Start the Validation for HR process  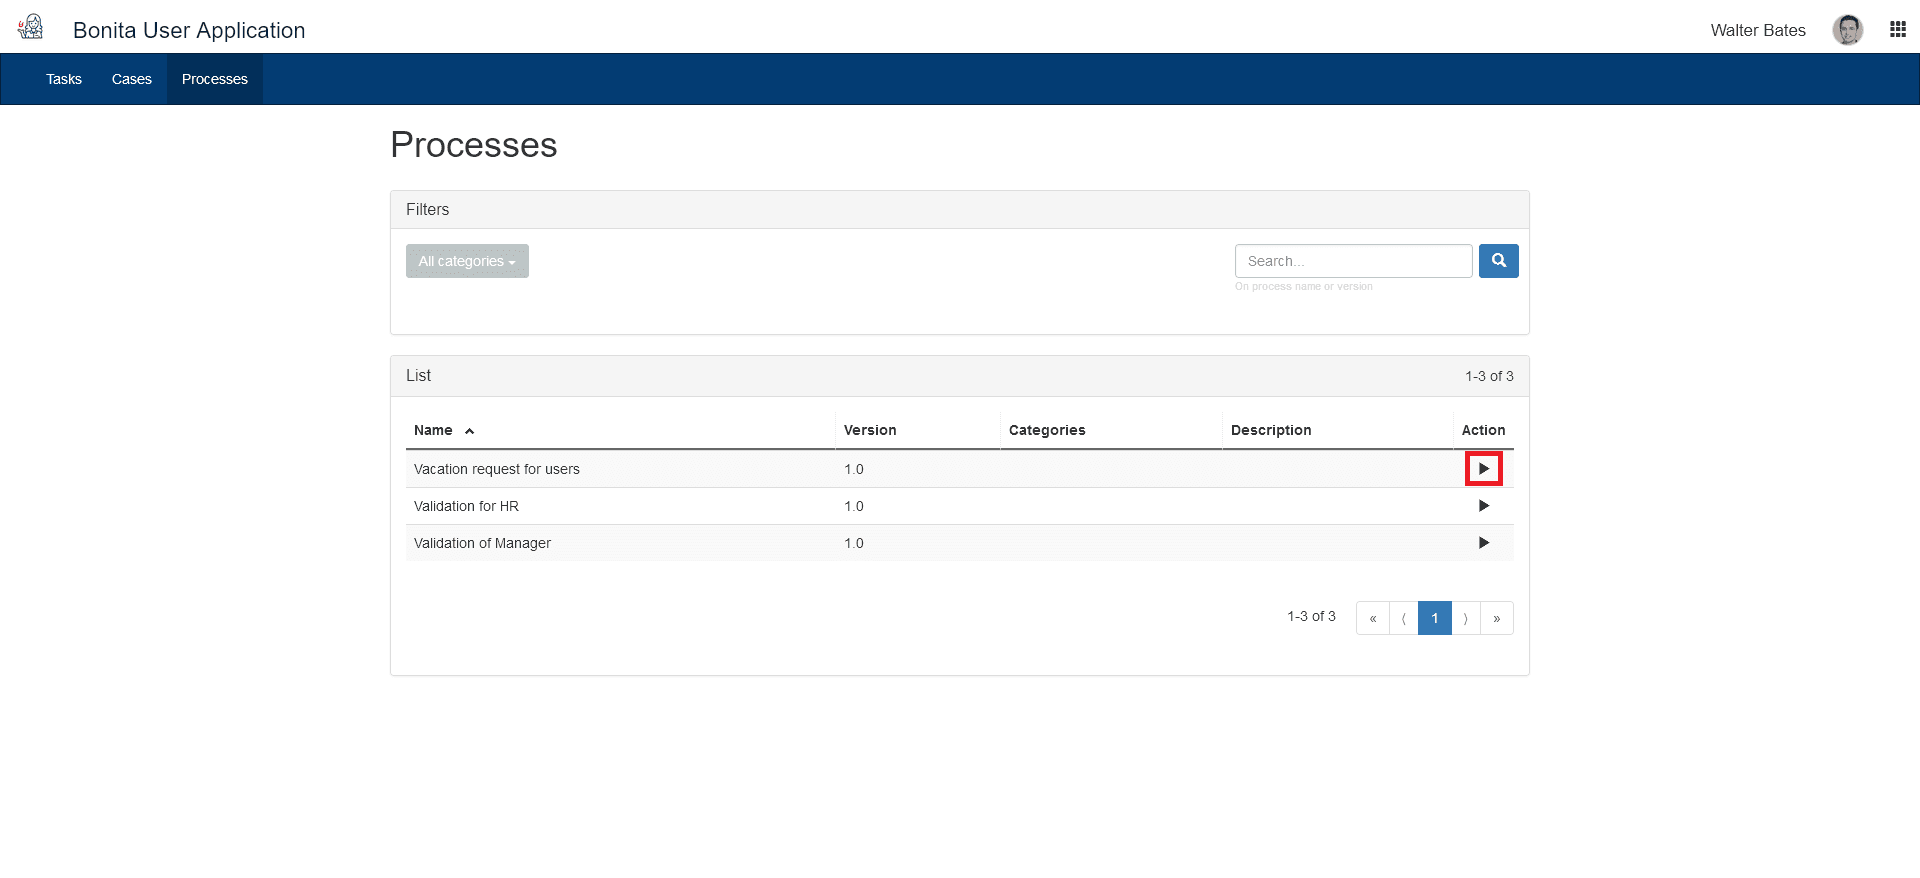coord(1483,506)
